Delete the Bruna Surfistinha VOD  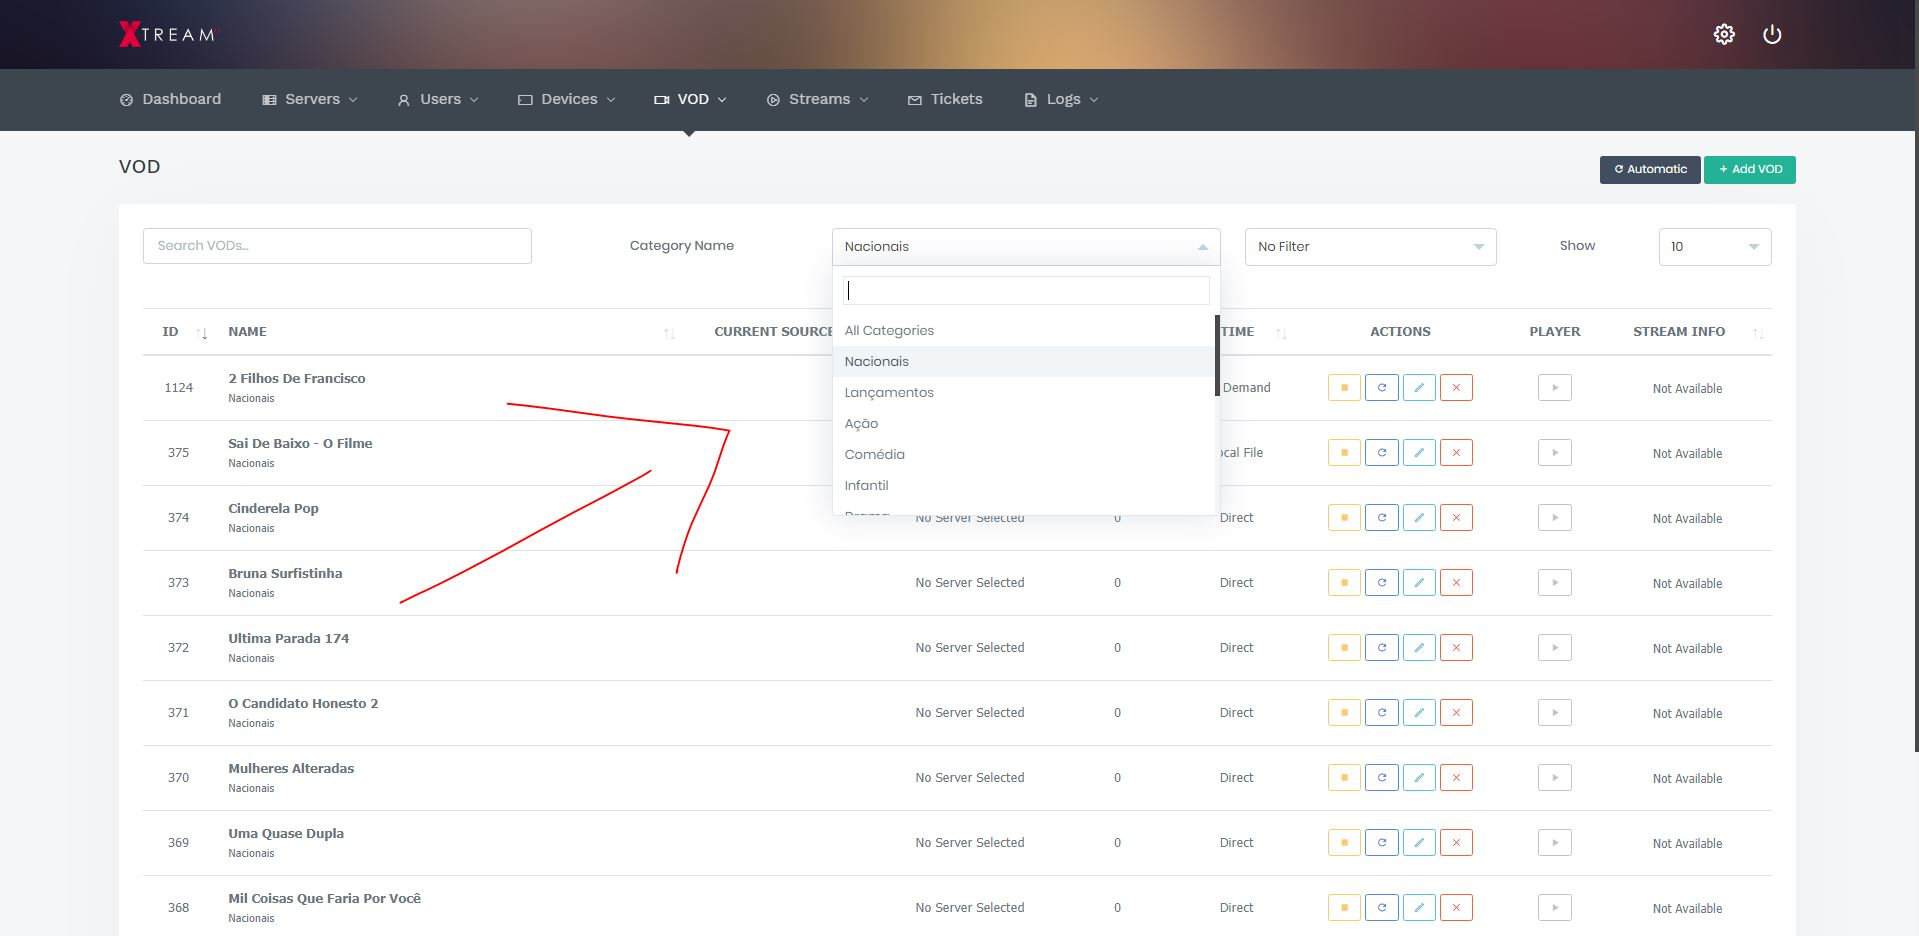pos(1456,583)
